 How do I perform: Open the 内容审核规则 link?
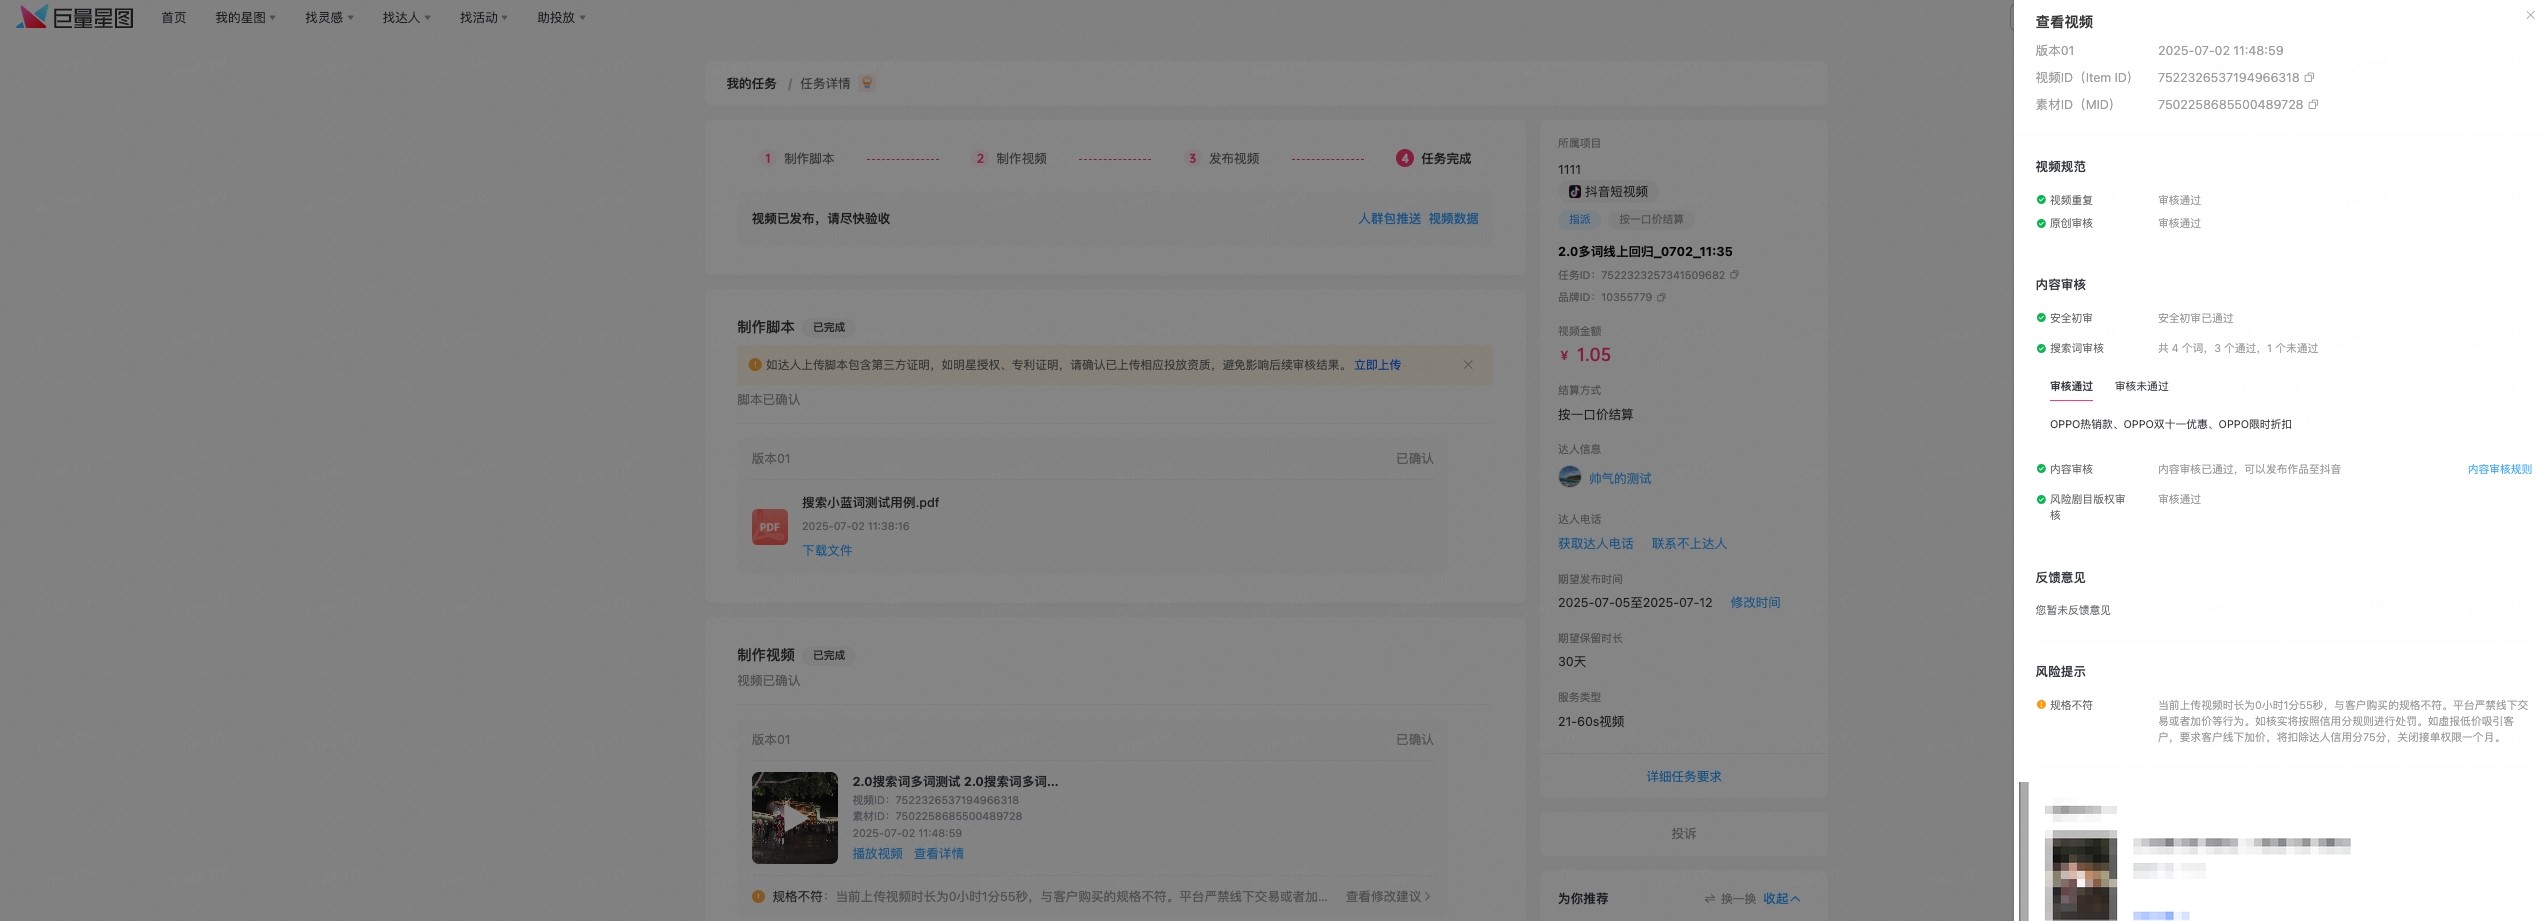click(x=2499, y=469)
